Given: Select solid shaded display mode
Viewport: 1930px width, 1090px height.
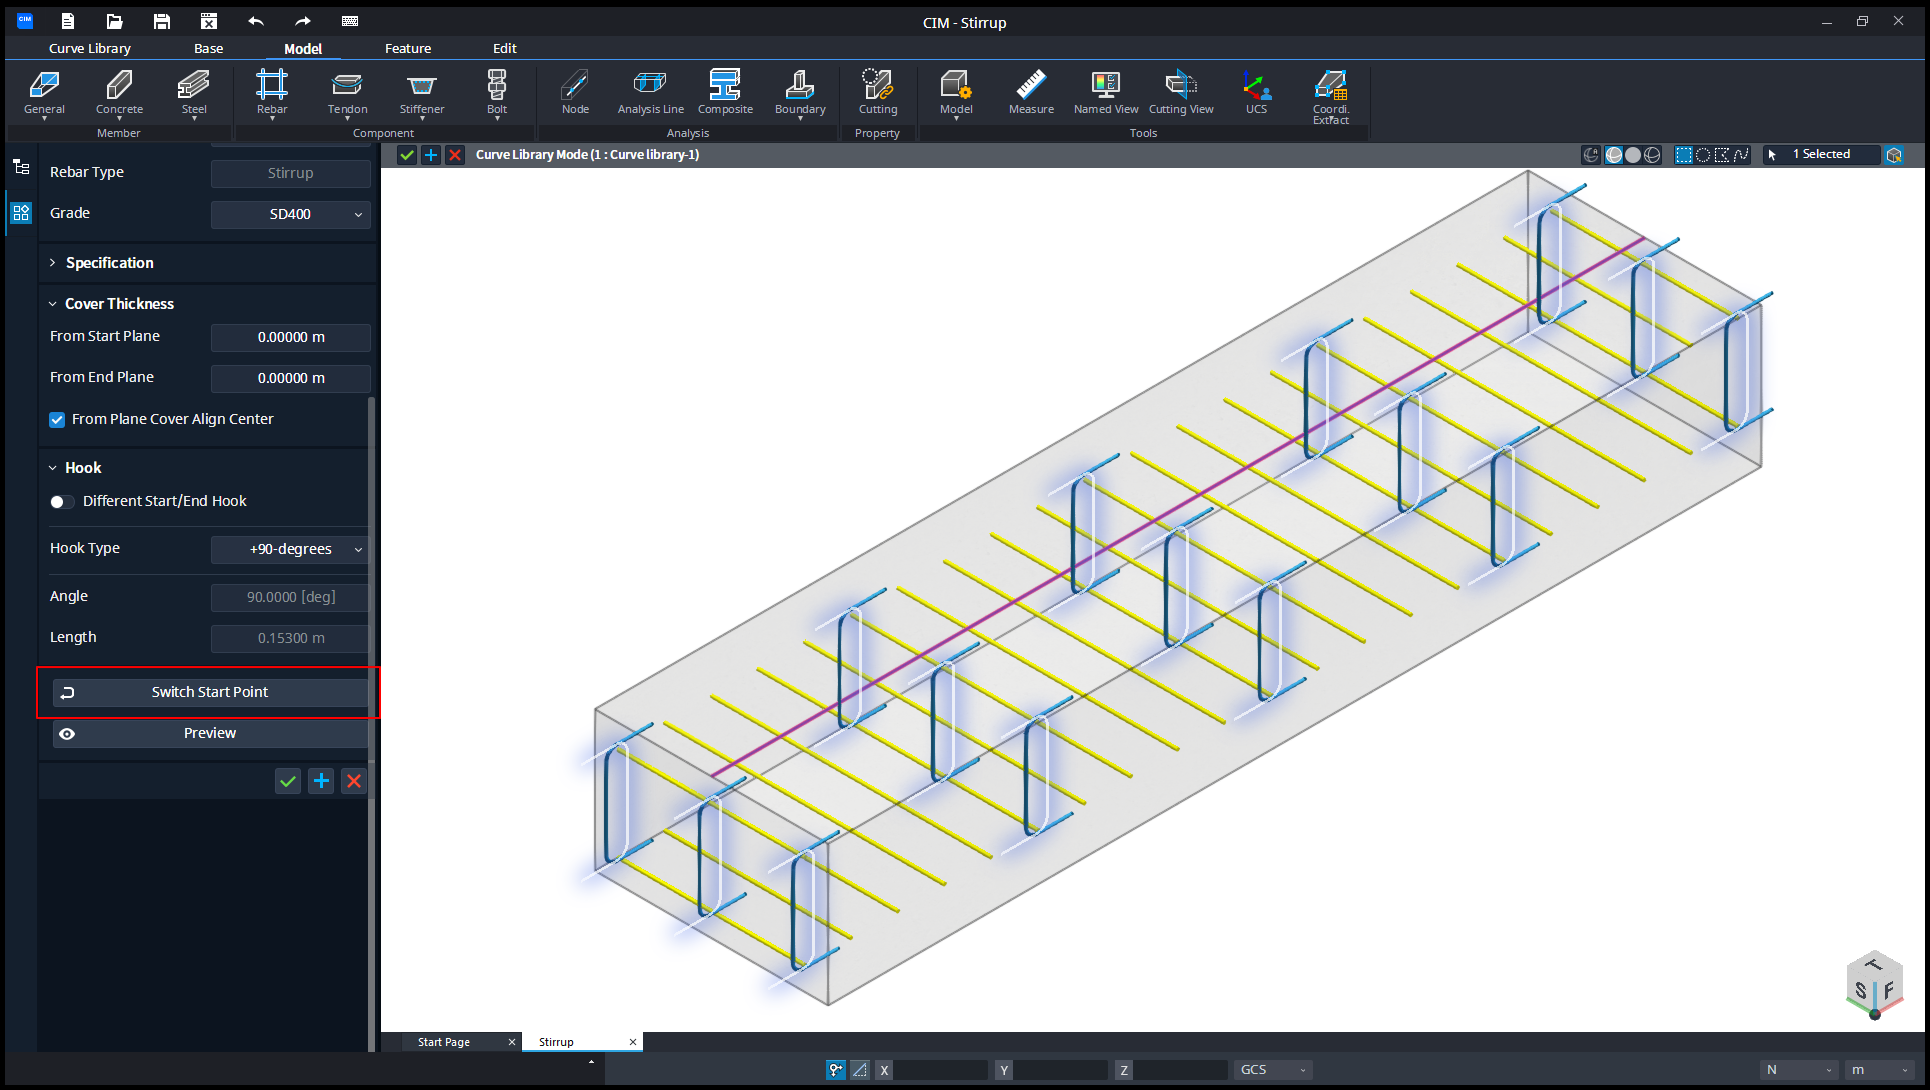Looking at the screenshot, I should pyautogui.click(x=1633, y=155).
